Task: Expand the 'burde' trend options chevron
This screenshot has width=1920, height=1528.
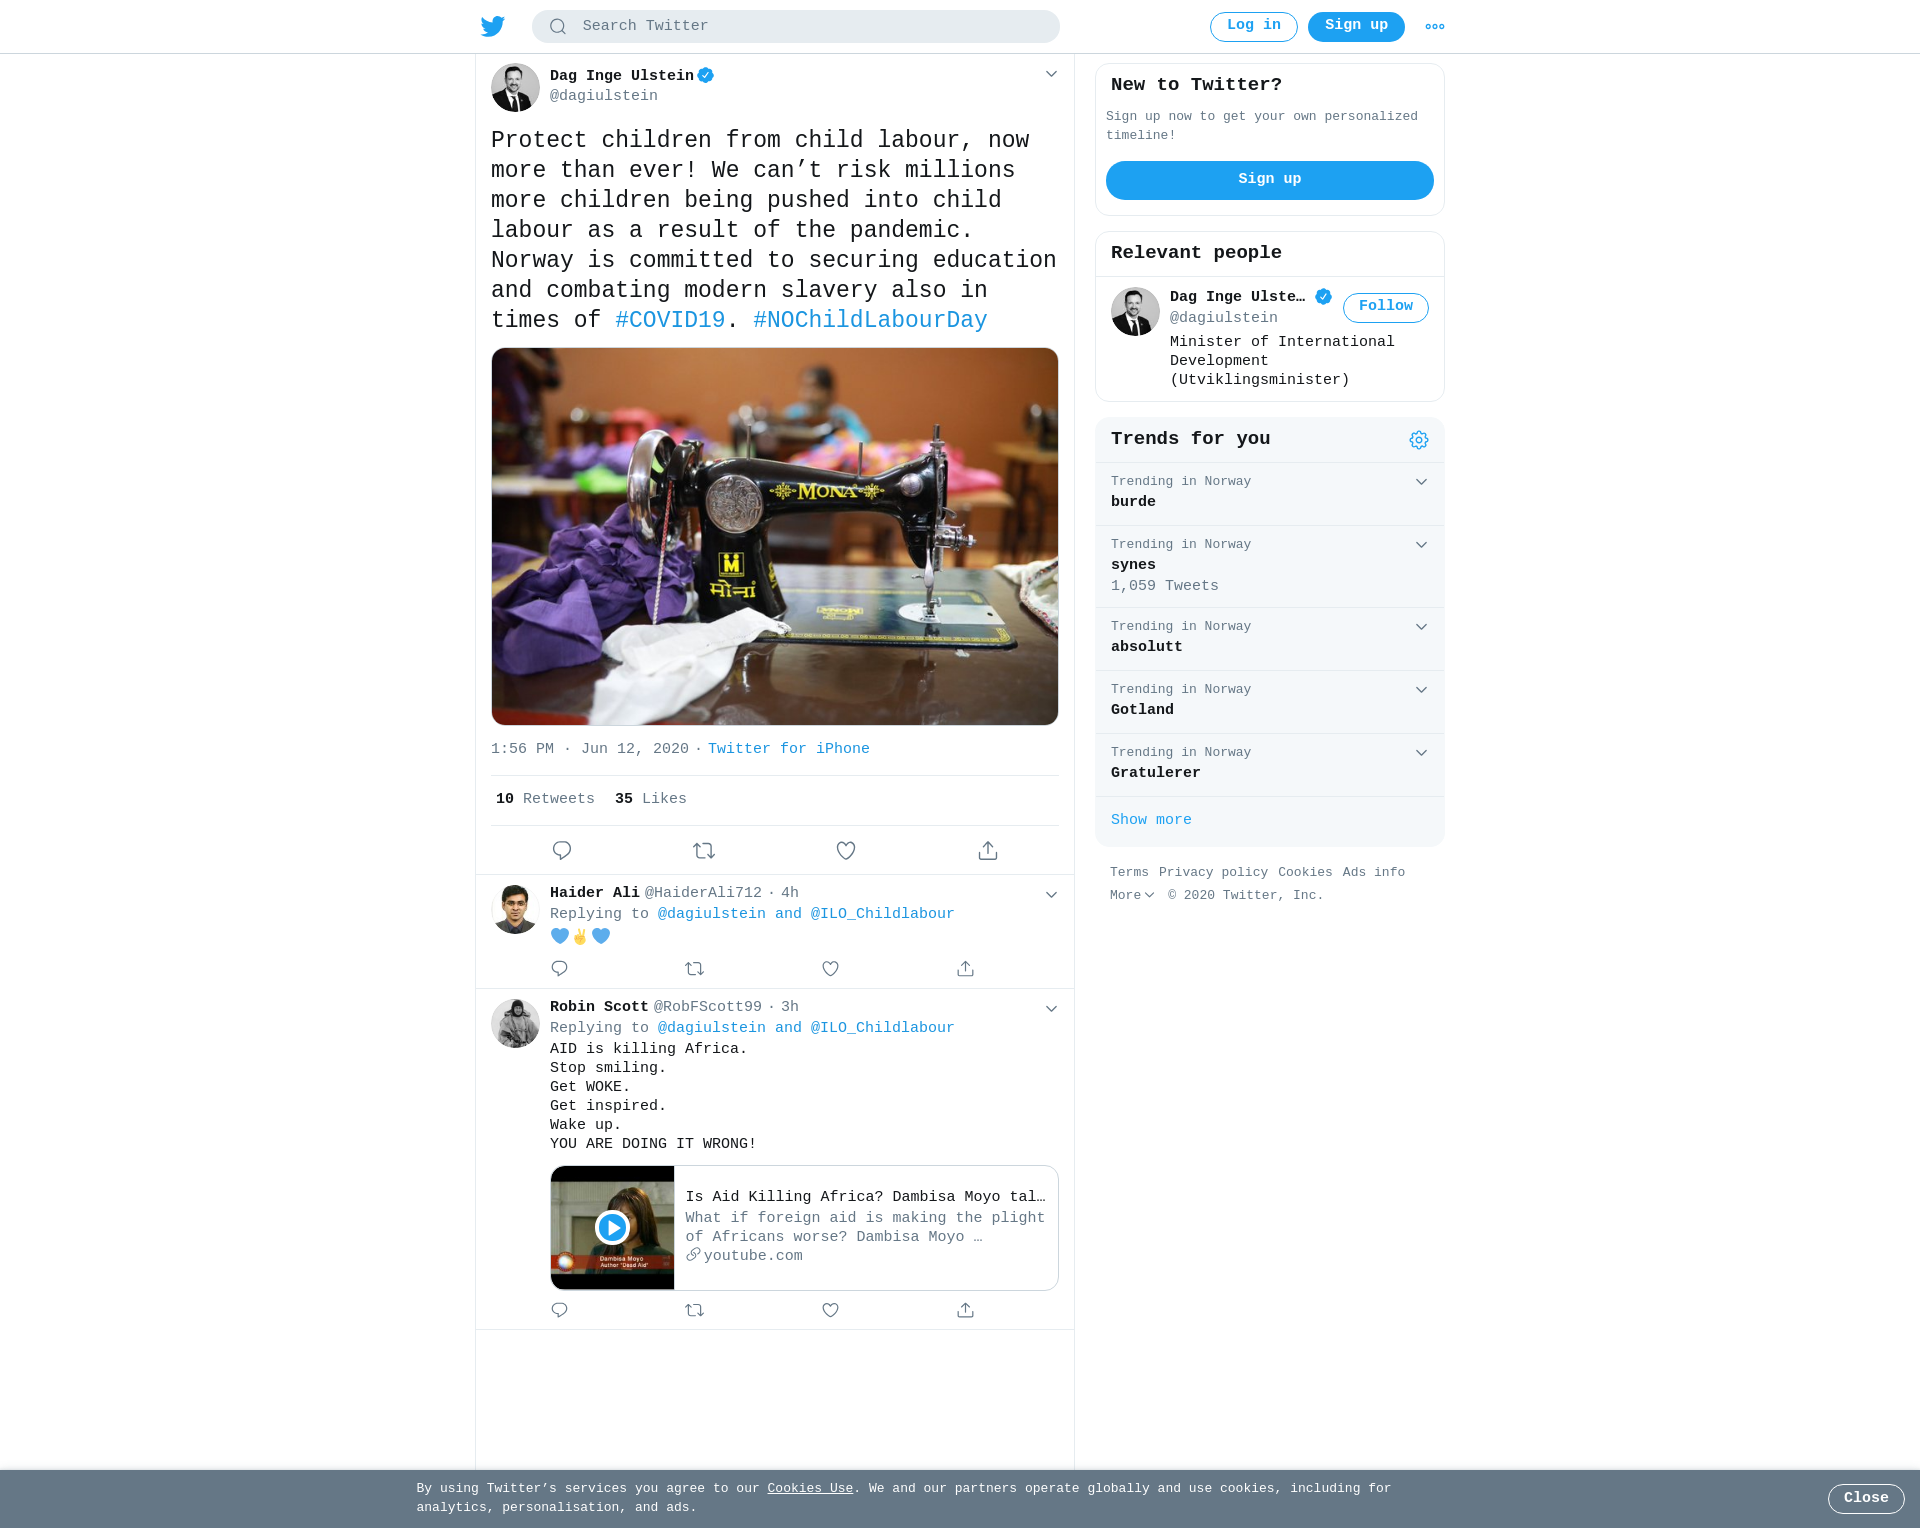Action: [1421, 482]
